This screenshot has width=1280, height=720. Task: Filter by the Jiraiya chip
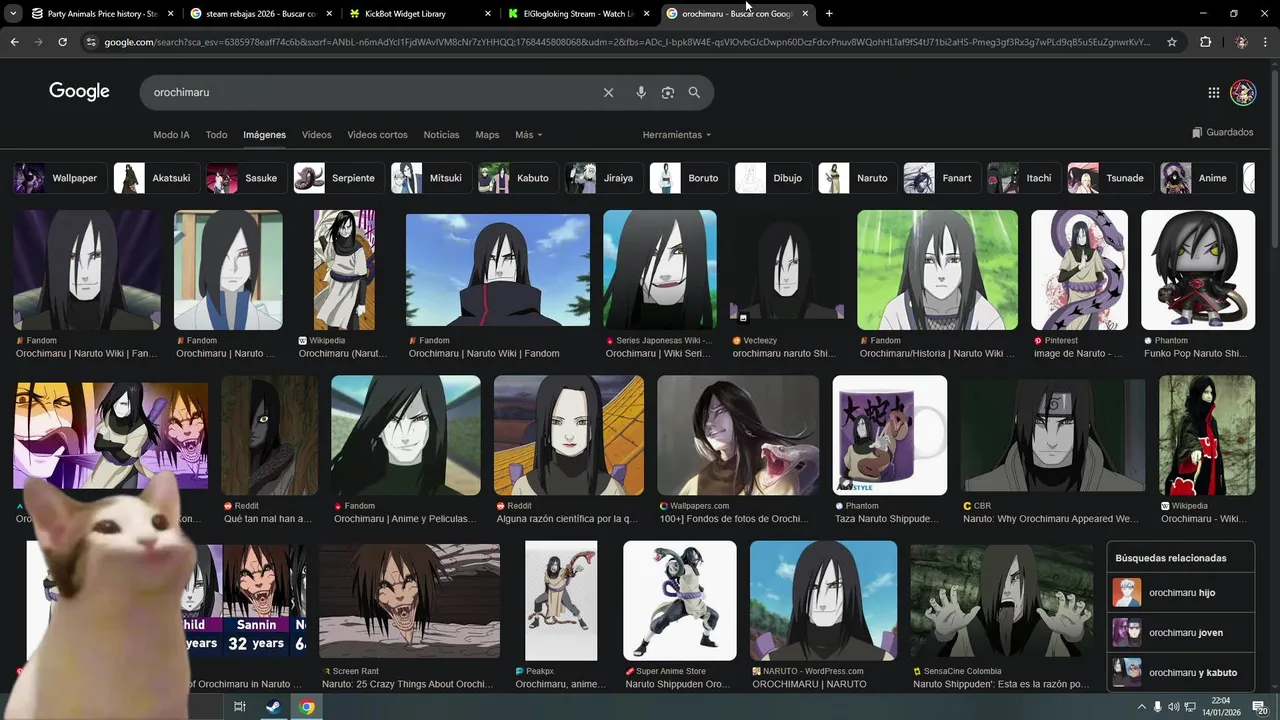click(x=604, y=178)
